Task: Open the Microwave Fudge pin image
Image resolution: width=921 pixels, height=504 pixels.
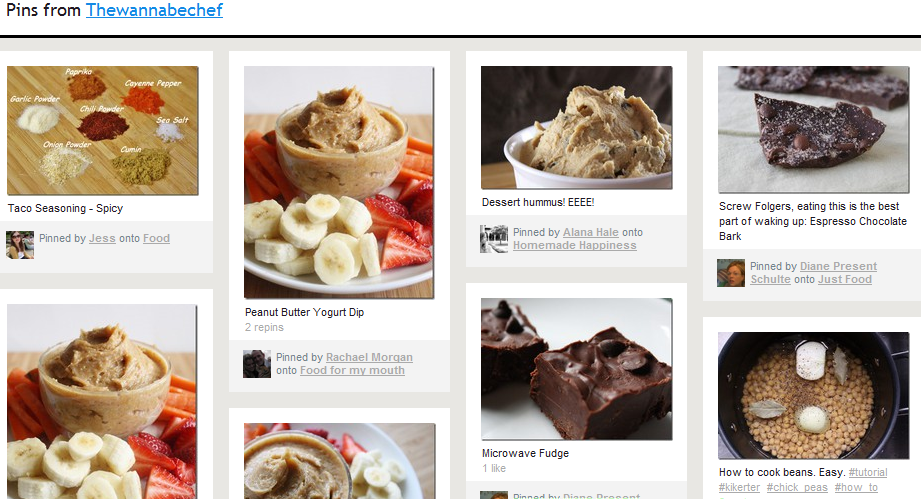Action: [576, 369]
